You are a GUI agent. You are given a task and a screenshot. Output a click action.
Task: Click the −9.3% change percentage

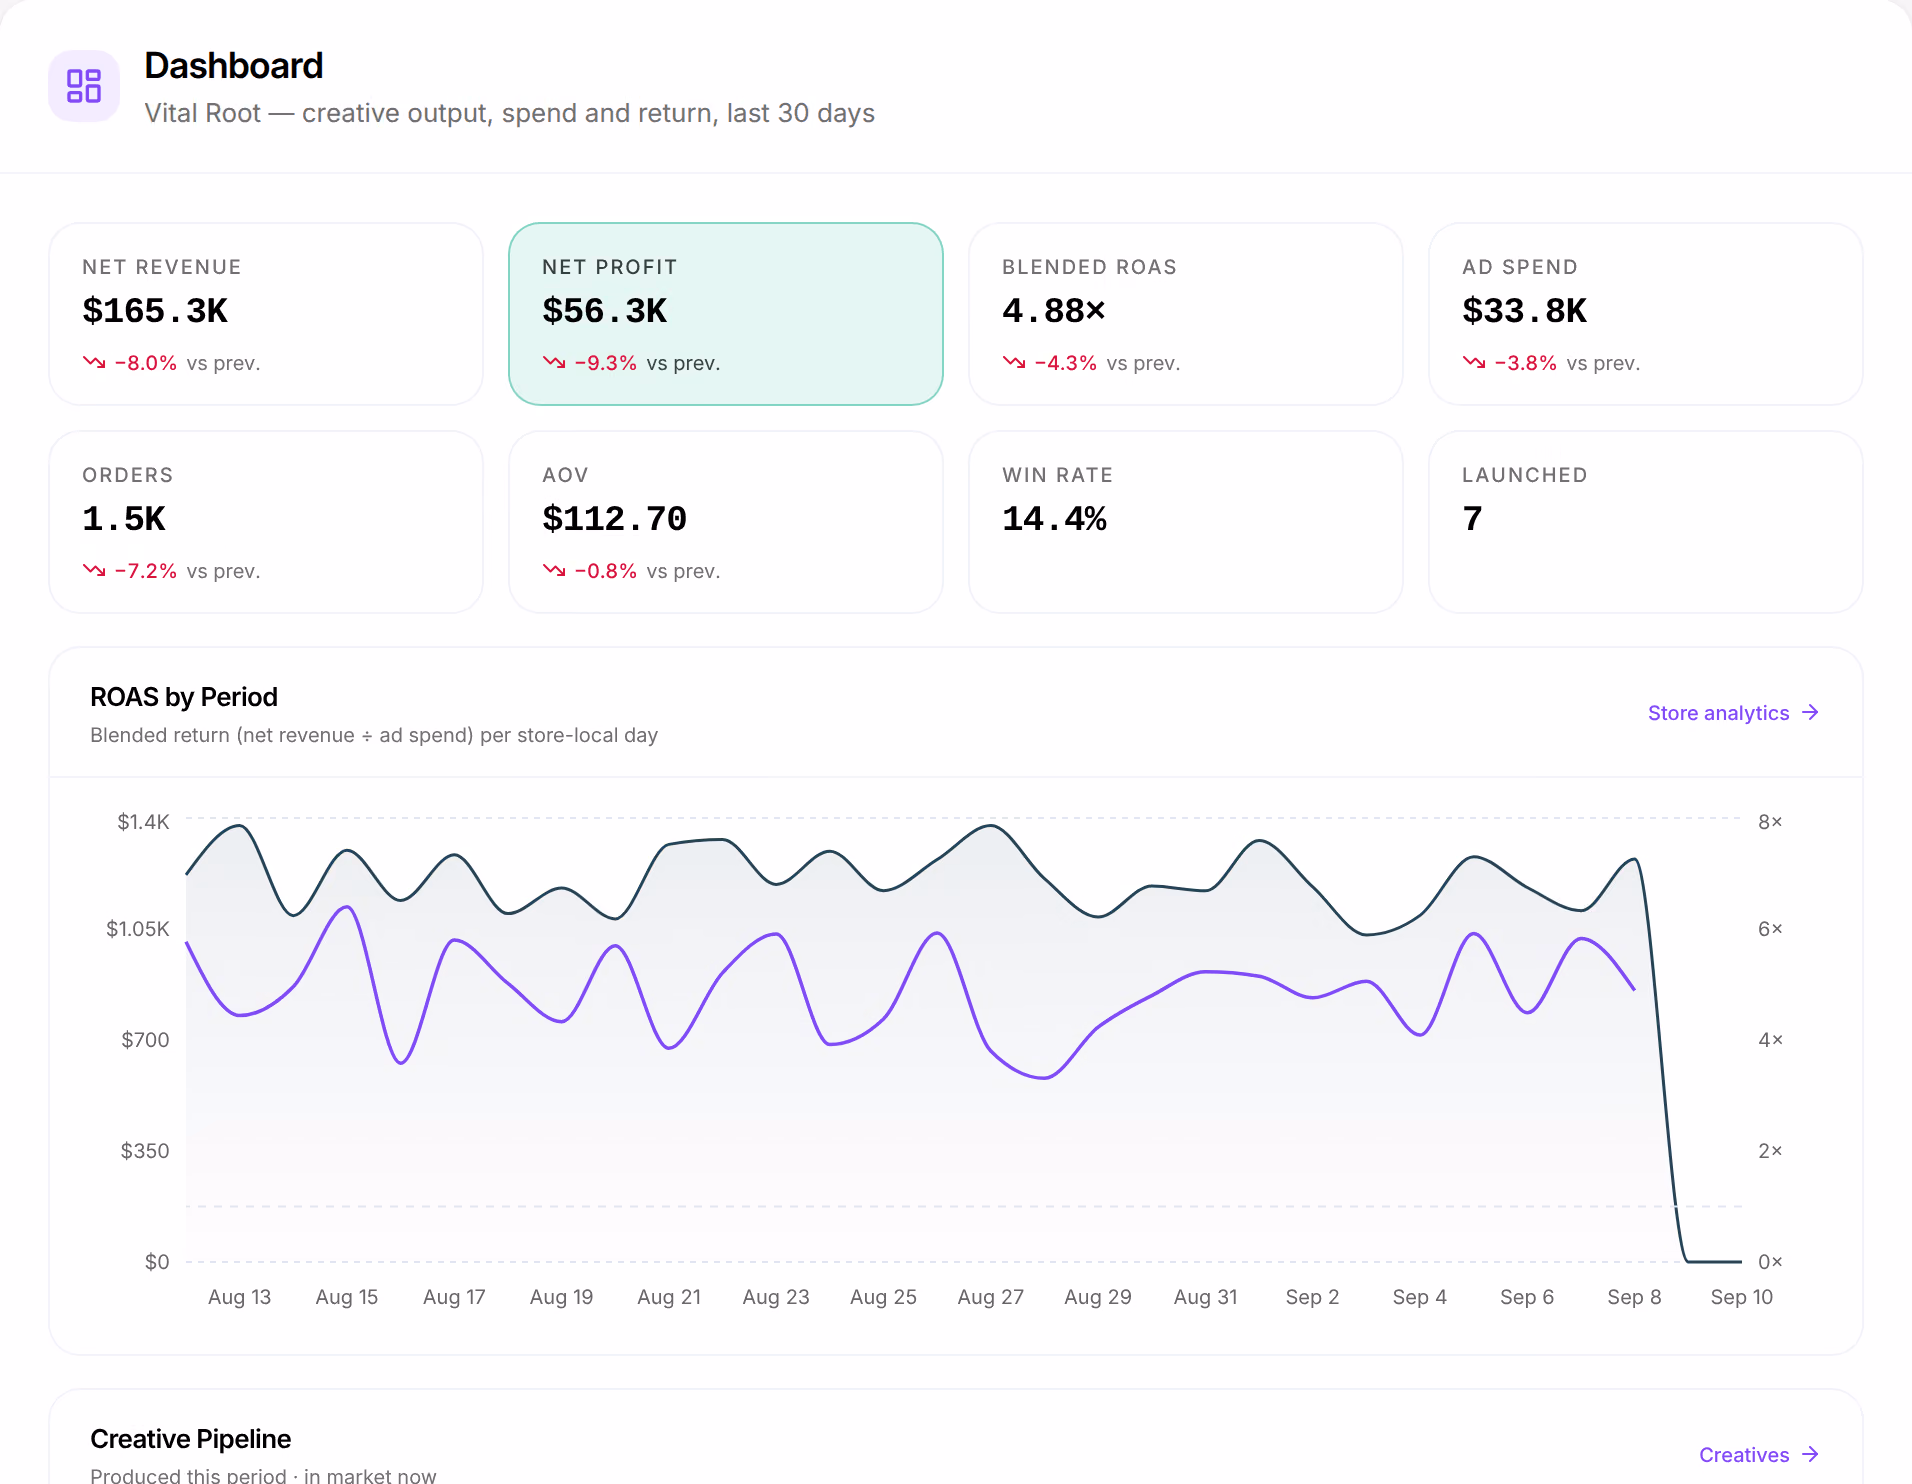tap(606, 363)
